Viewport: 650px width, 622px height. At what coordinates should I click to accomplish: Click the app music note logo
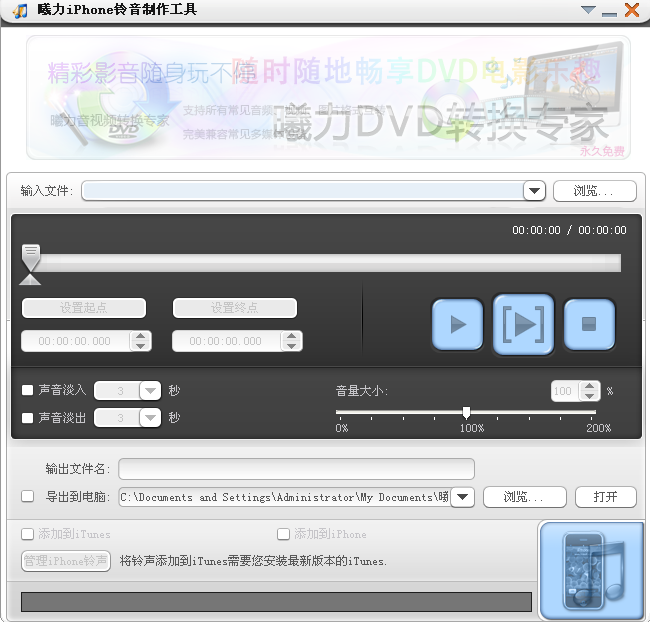pos(20,10)
